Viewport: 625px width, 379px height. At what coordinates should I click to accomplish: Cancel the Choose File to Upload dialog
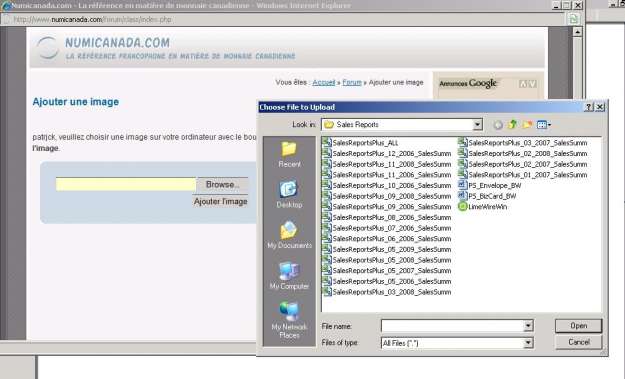[578, 342]
